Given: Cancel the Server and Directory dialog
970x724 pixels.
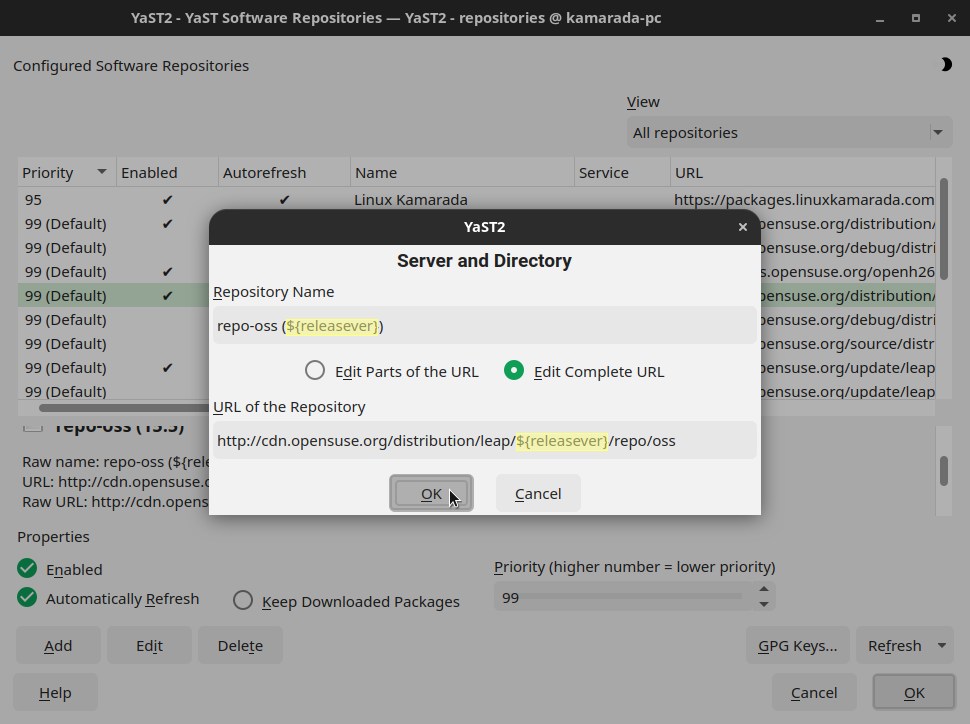Looking at the screenshot, I should point(538,493).
